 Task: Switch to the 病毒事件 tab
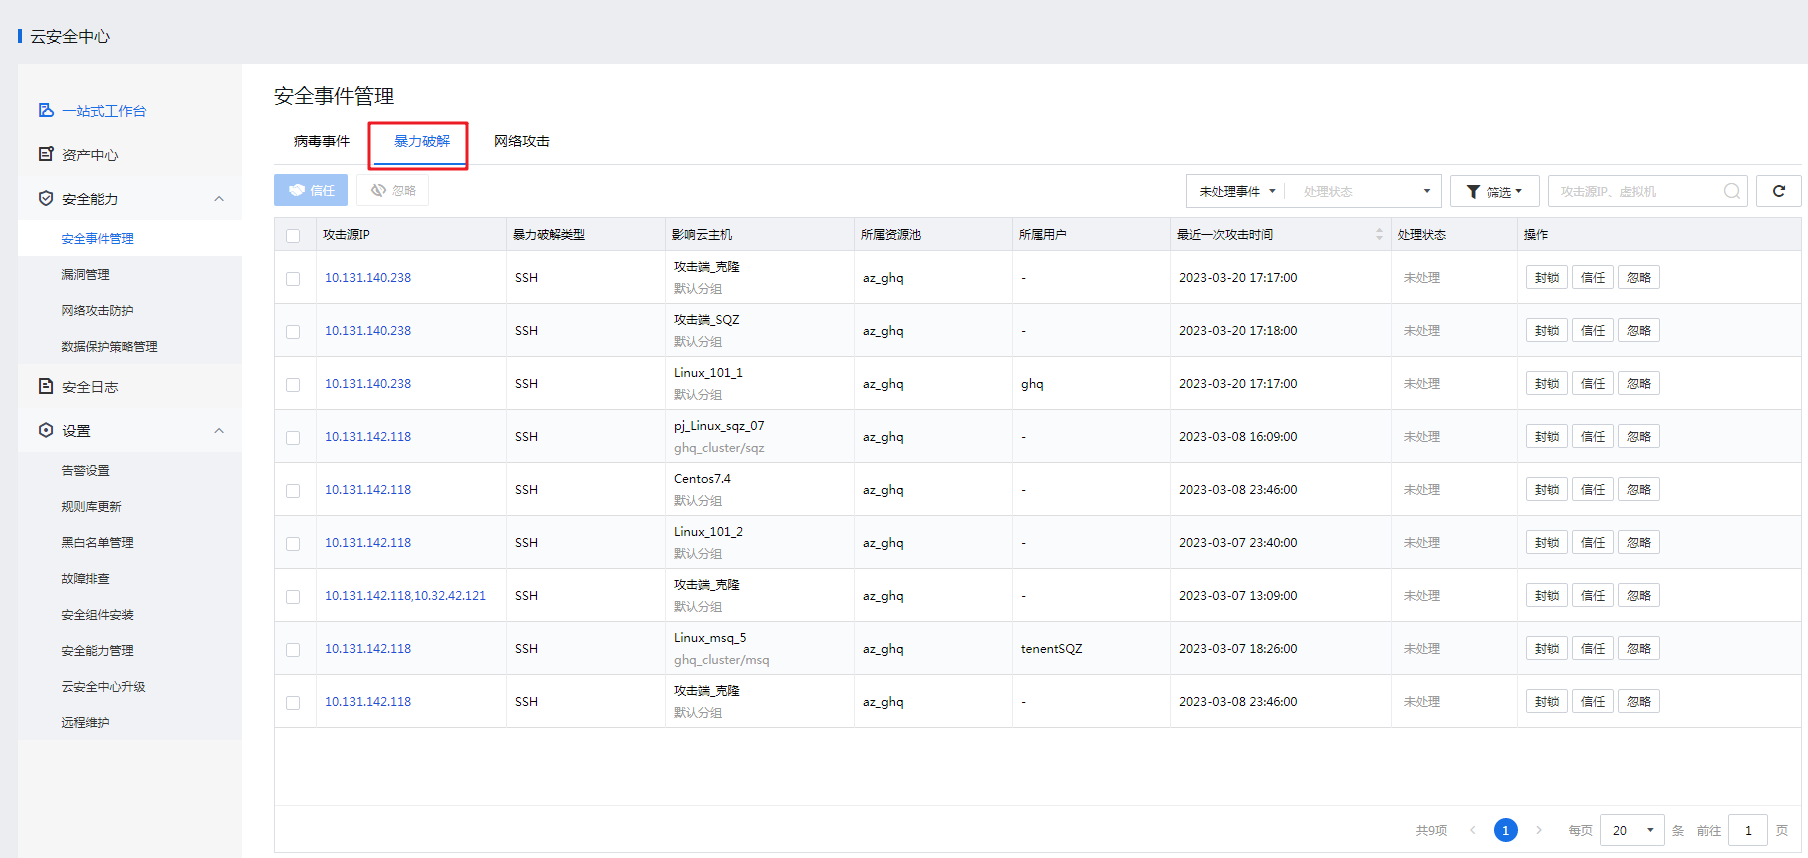[x=322, y=141]
